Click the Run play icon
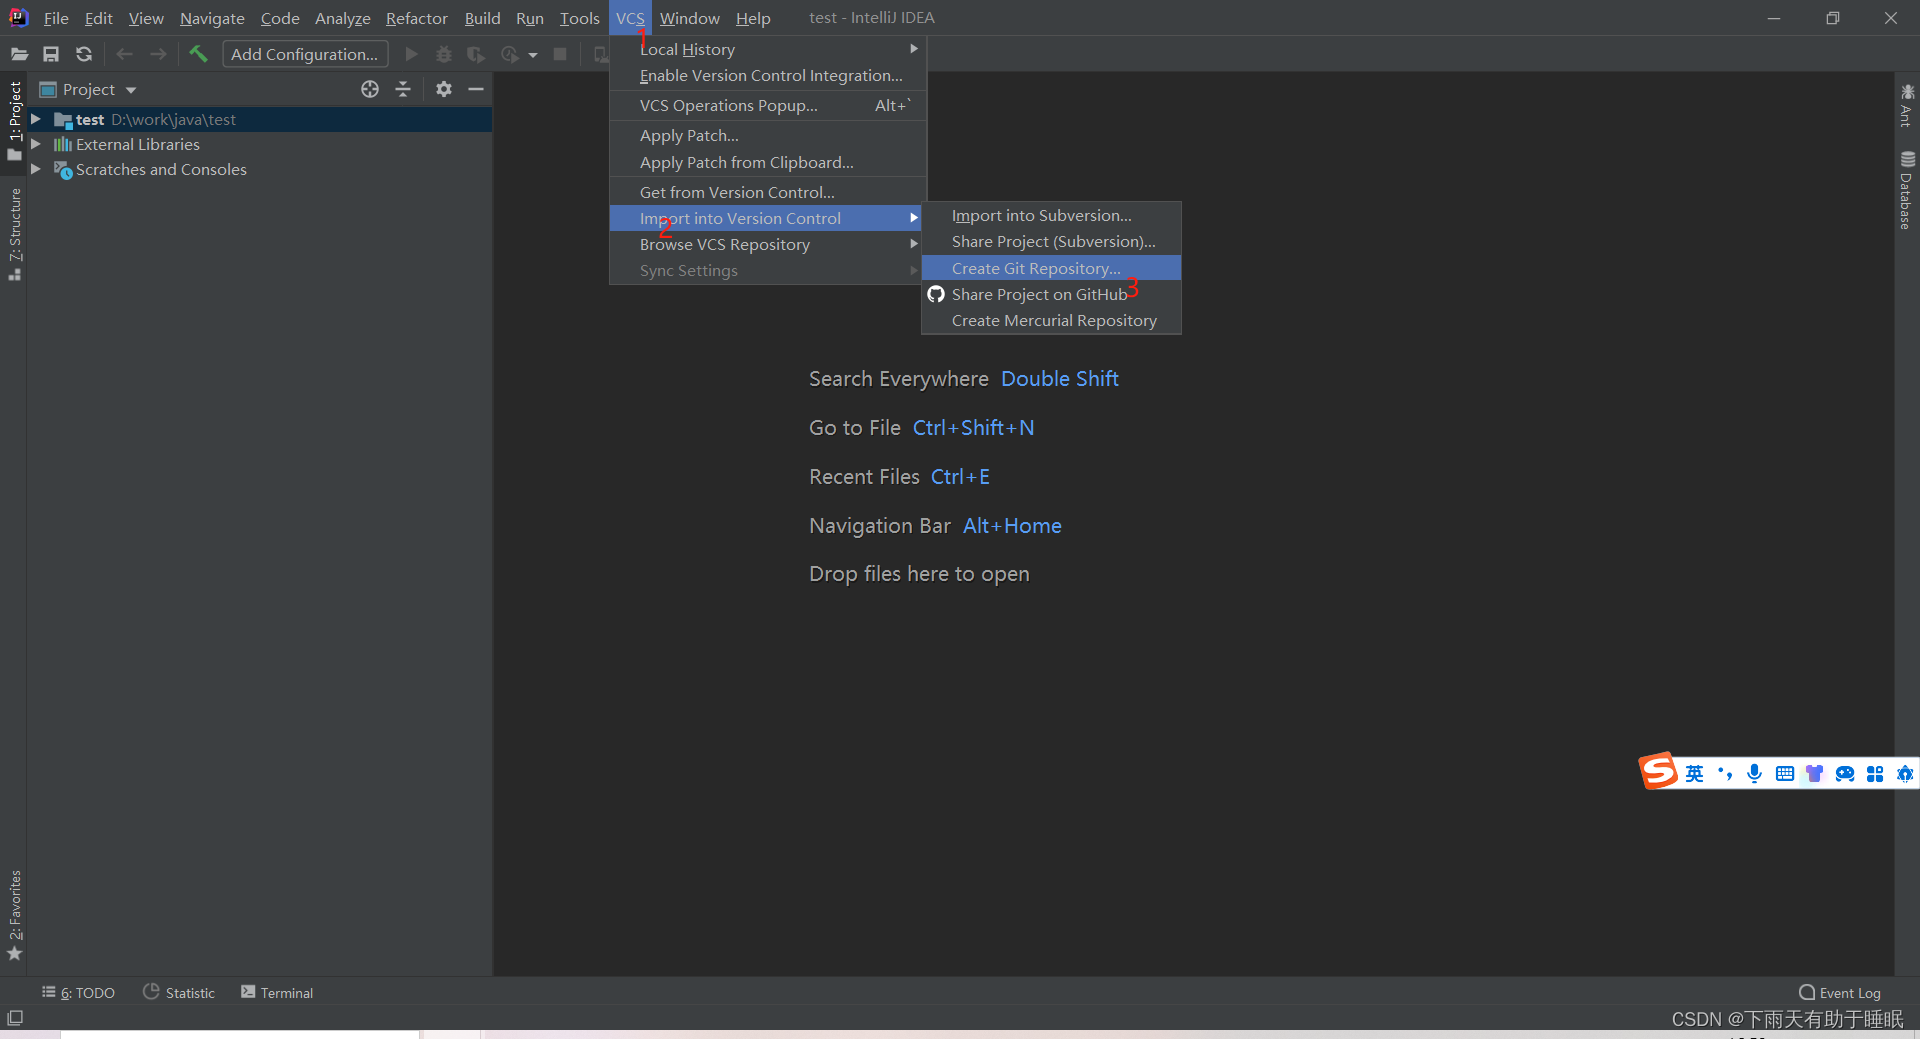The image size is (1920, 1039). point(411,54)
